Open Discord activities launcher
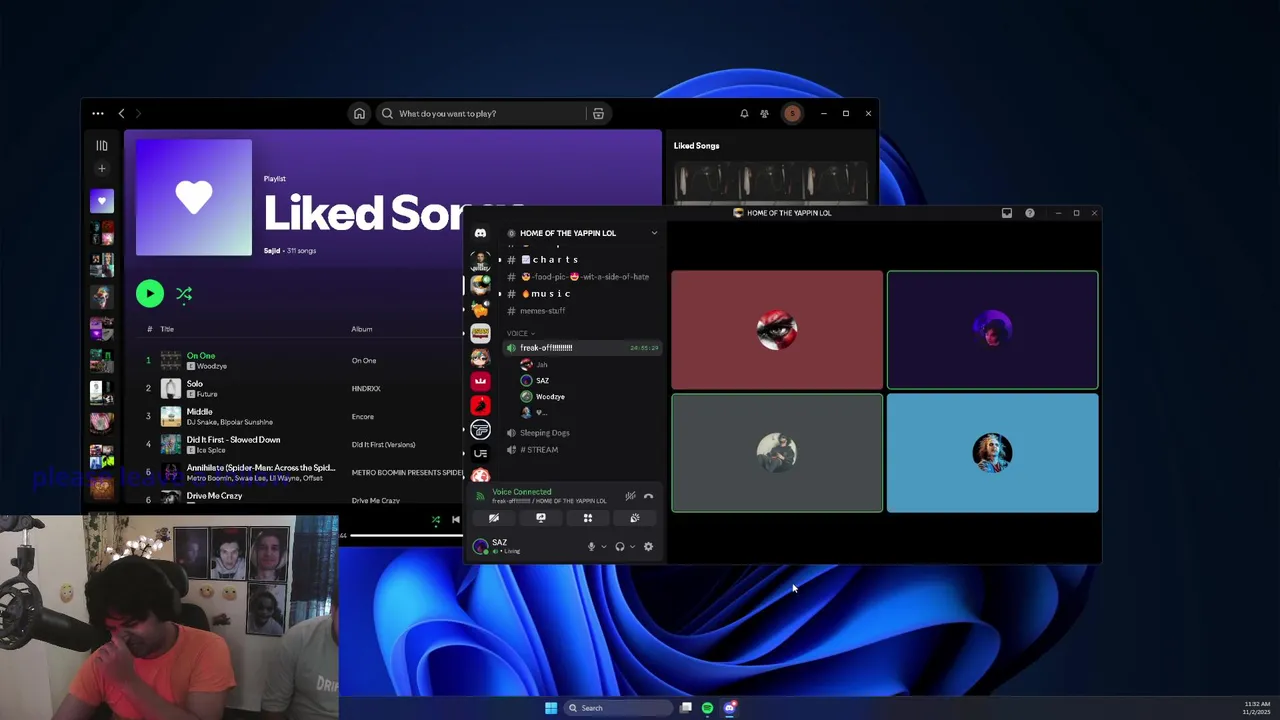The width and height of the screenshot is (1280, 720). click(x=588, y=518)
